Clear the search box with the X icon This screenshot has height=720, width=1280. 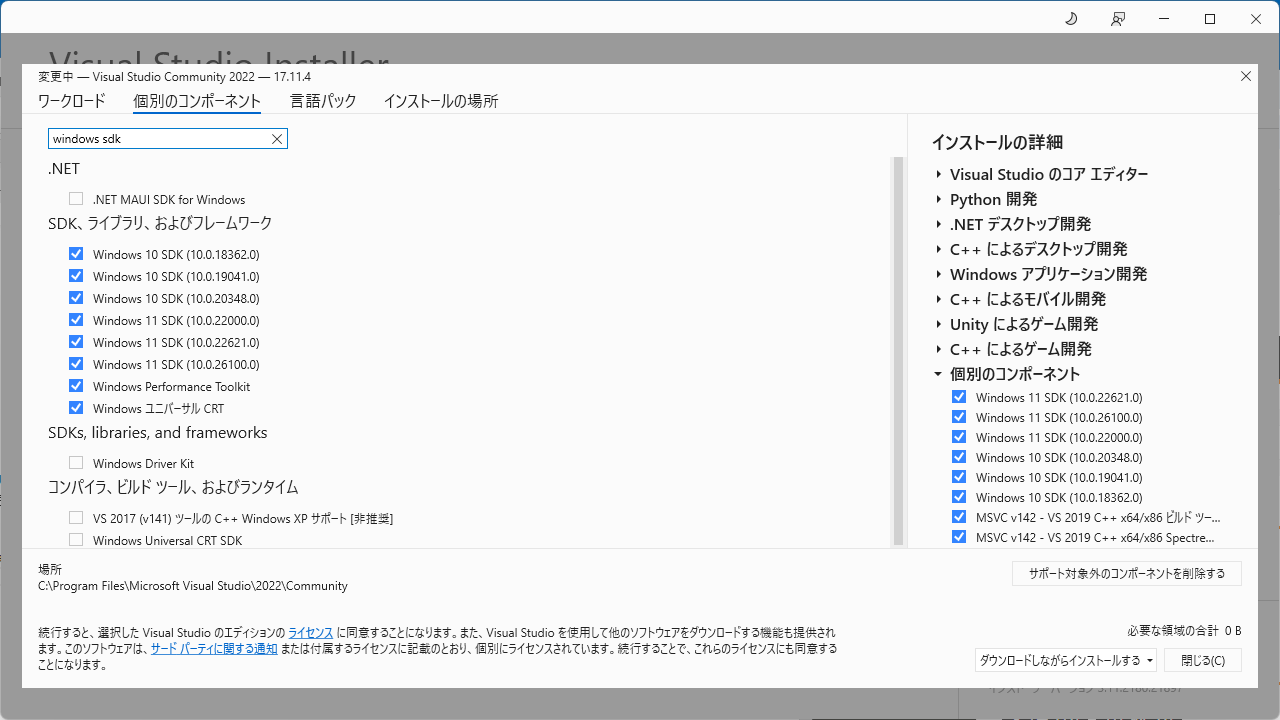pyautogui.click(x=277, y=139)
